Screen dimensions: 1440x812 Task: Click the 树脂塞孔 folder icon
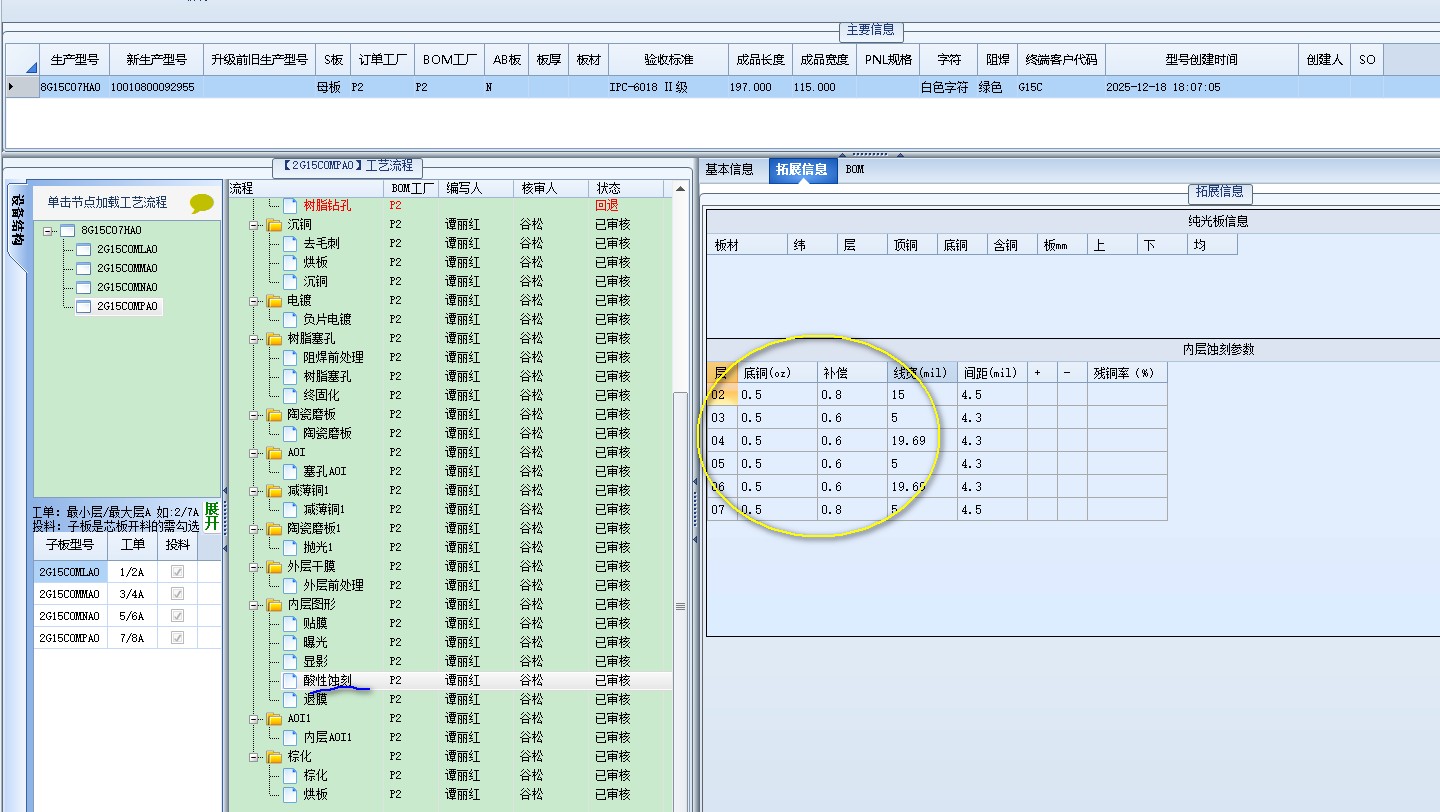(274, 338)
